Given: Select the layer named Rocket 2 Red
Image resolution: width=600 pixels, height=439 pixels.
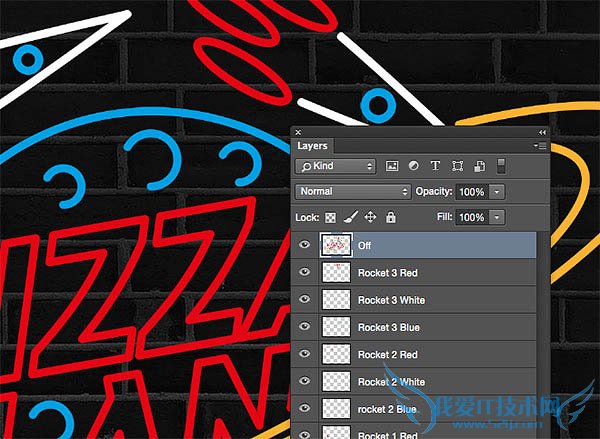Looking at the screenshot, I should tap(414, 354).
